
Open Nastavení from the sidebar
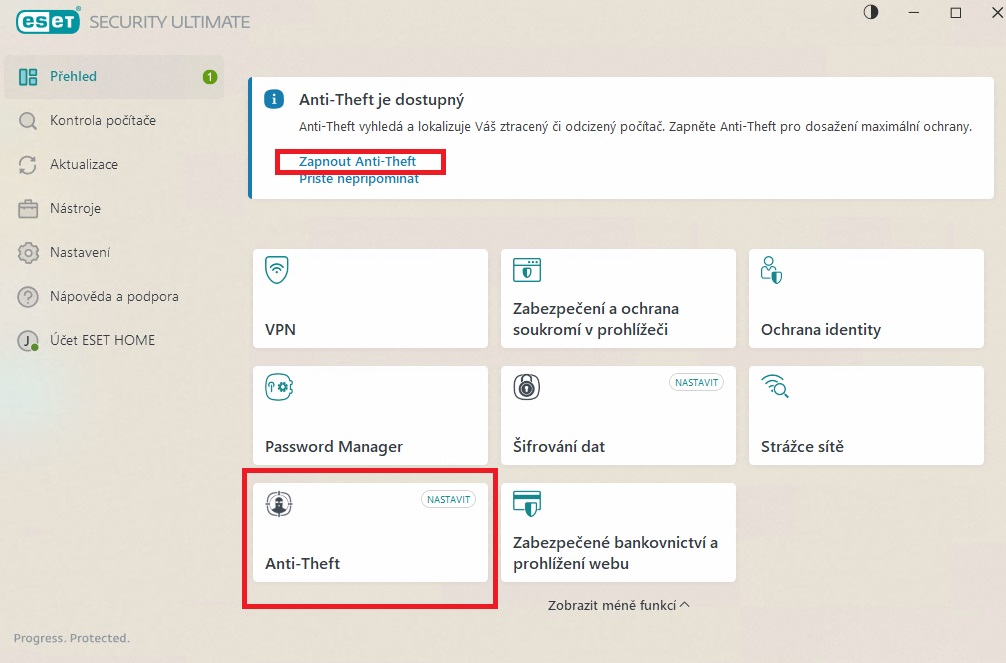[114, 253]
